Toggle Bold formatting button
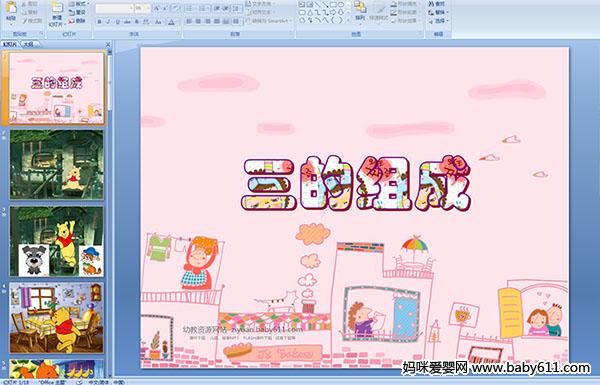 coord(99,22)
